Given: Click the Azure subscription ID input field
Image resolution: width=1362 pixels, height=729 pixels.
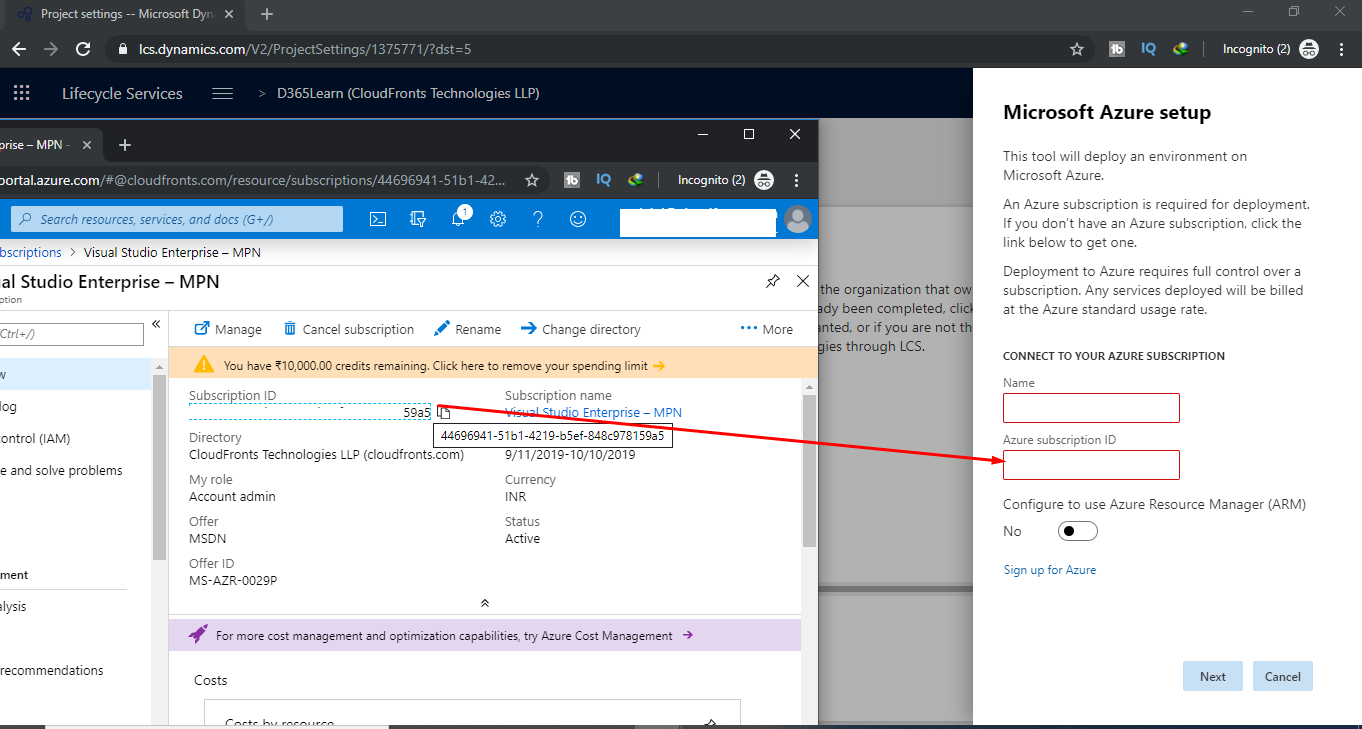Looking at the screenshot, I should [x=1091, y=465].
